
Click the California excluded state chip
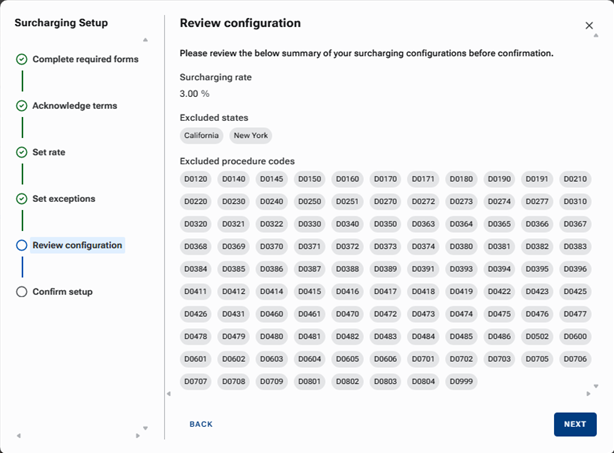pos(201,135)
